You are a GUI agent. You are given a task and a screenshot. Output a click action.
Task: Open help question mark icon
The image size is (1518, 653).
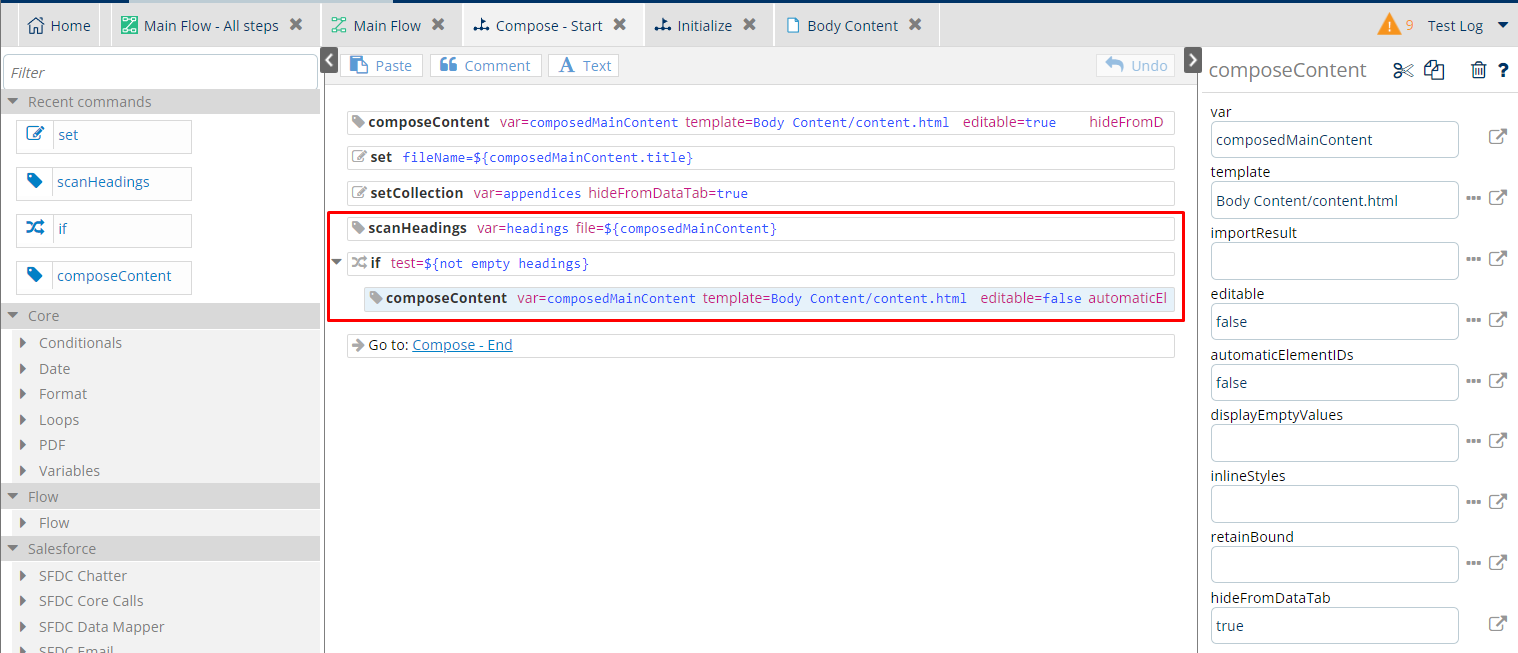click(1503, 70)
